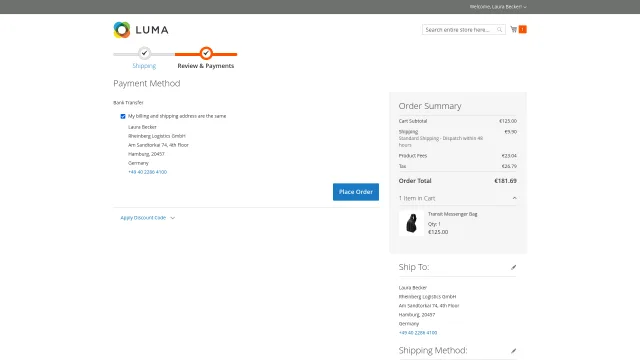Click Hamburg, 20457 in Ship To address
Image resolution: width=640 pixels, height=360 pixels.
pos(417,315)
